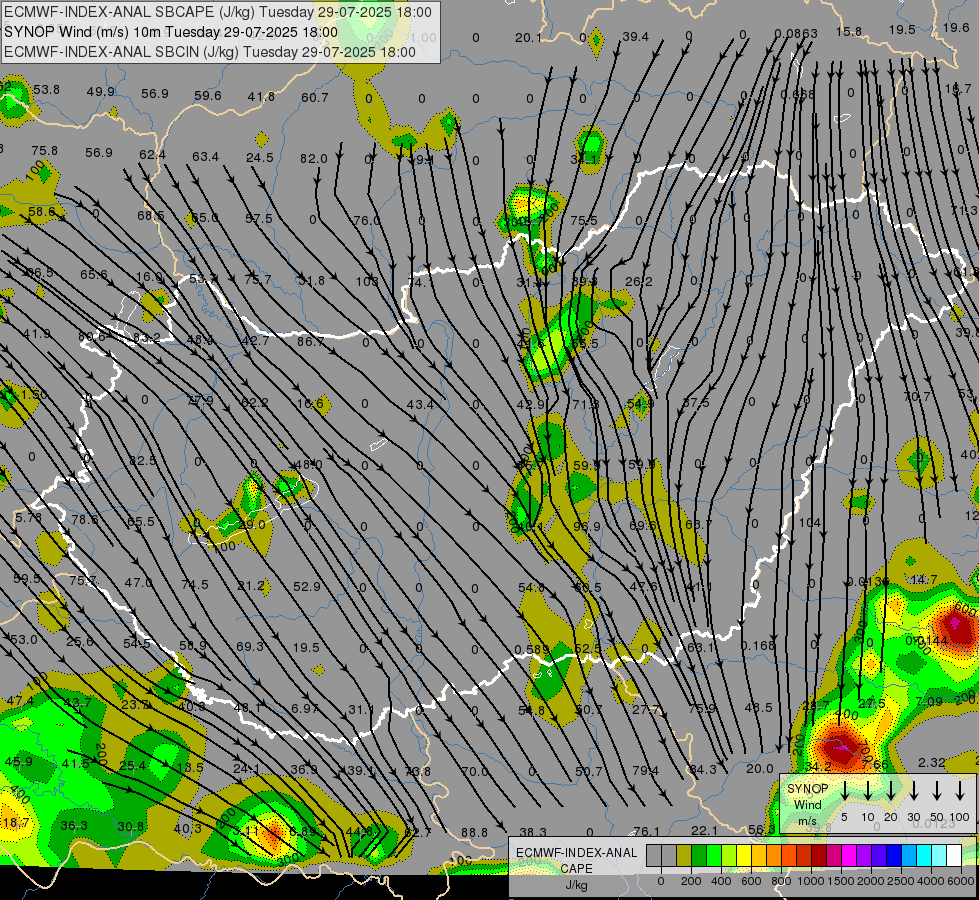
Task: Click the wind legend arrow above the 5 label
Action: (844, 791)
